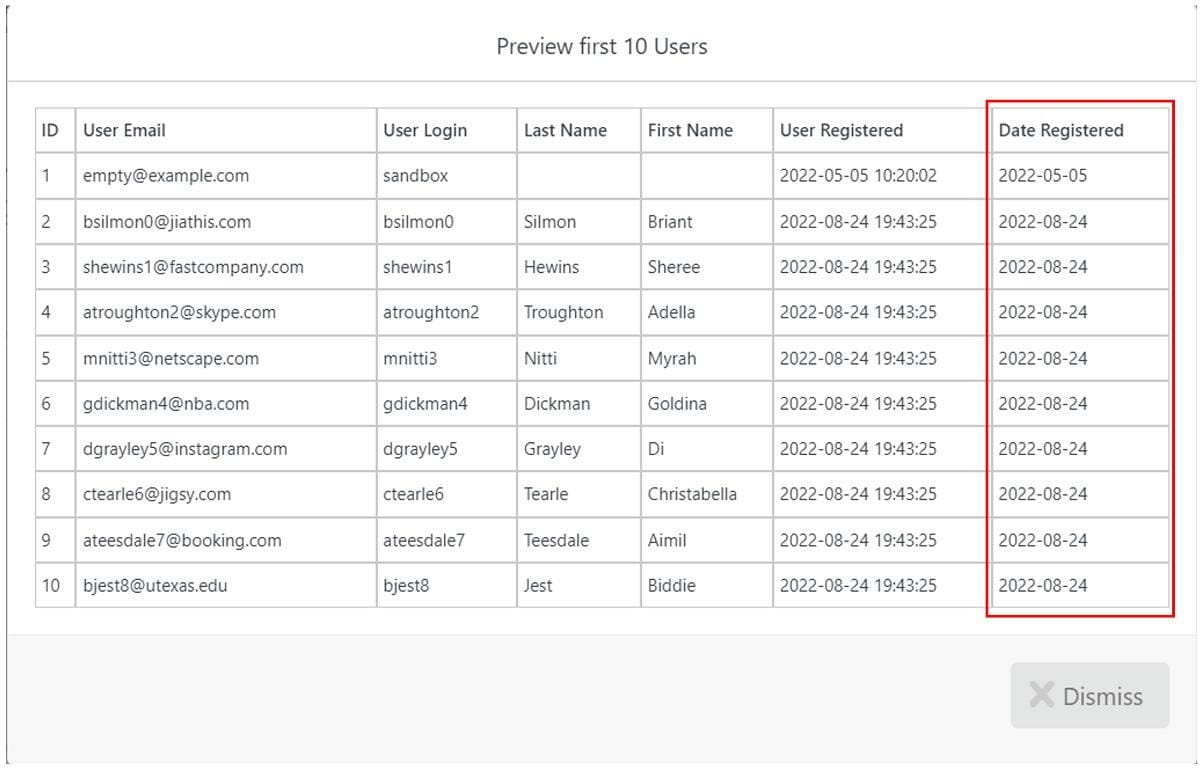This screenshot has width=1200, height=768.
Task: Click email ctearle6@jigsy.com
Action: [x=157, y=494]
